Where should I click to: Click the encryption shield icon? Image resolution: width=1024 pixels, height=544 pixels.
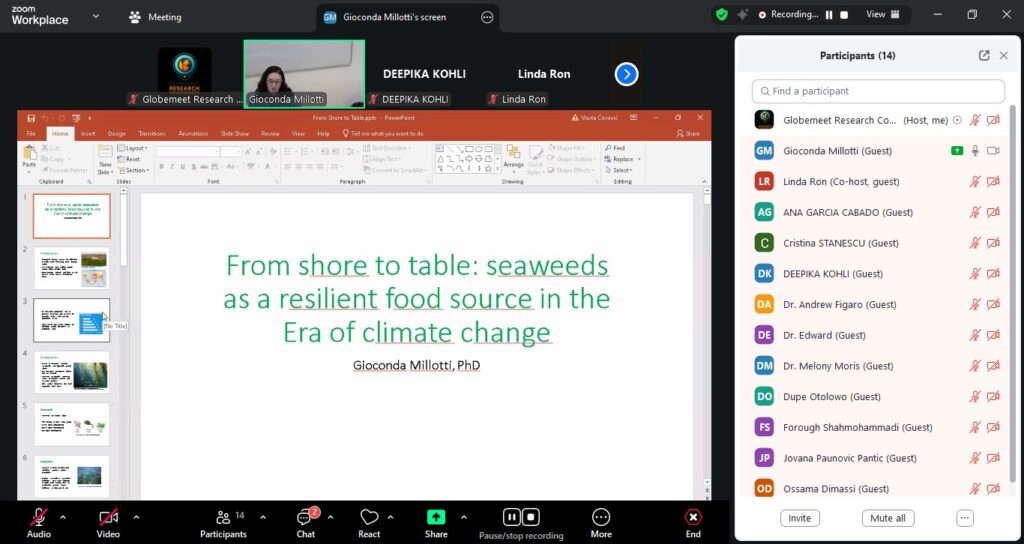[722, 15]
